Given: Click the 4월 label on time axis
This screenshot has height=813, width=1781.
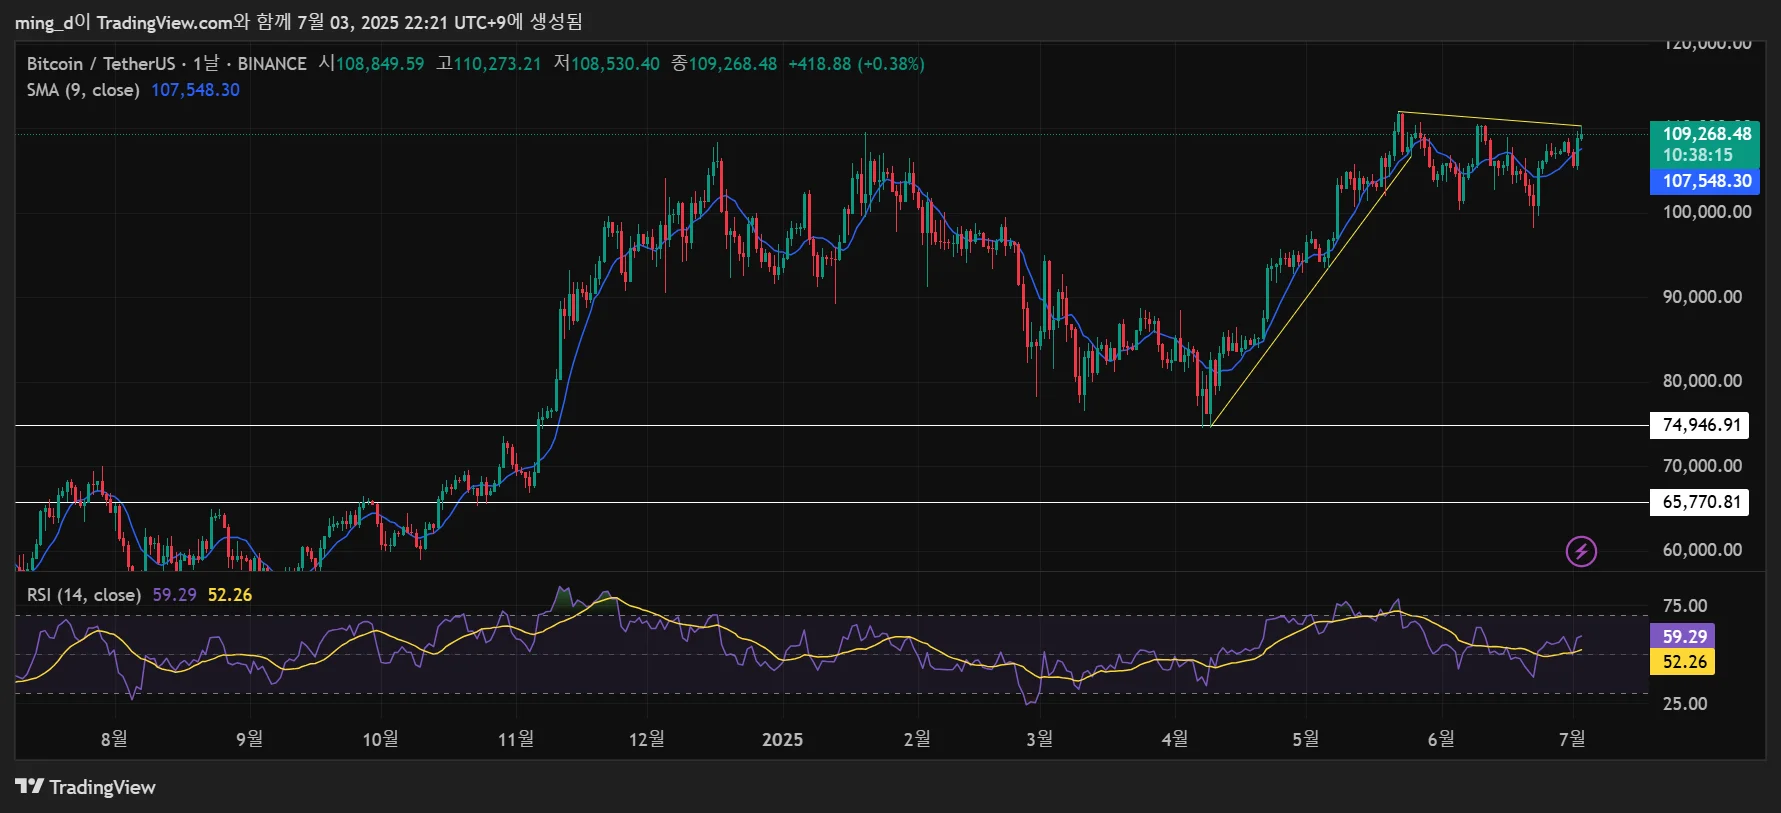Looking at the screenshot, I should click(x=1175, y=739).
